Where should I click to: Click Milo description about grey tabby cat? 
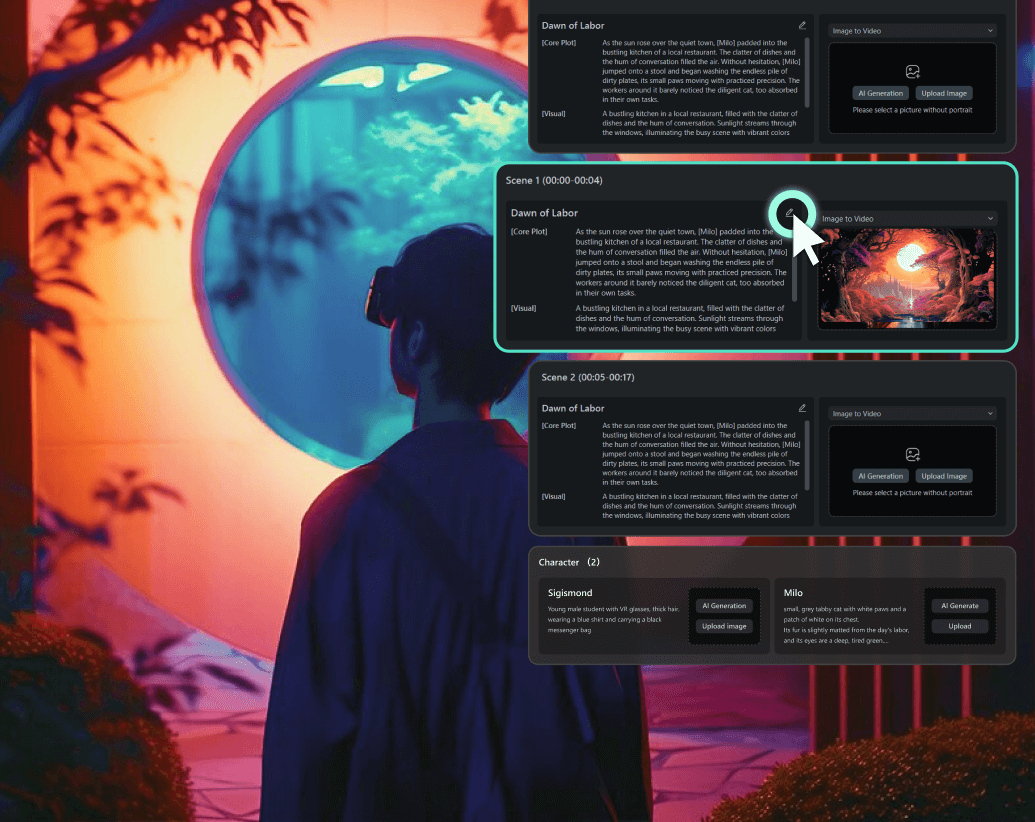846,625
